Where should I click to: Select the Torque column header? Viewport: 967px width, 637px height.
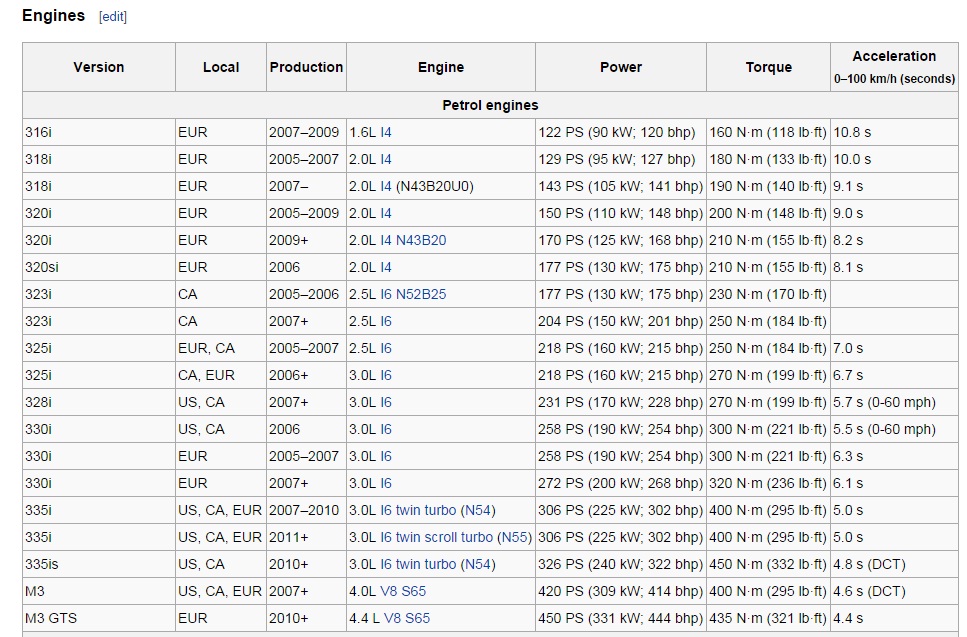768,67
